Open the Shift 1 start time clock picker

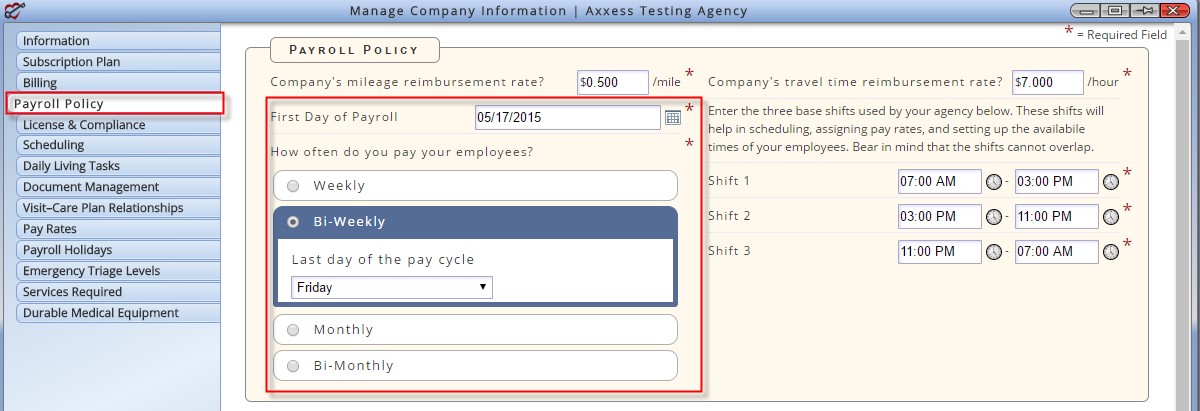994,182
